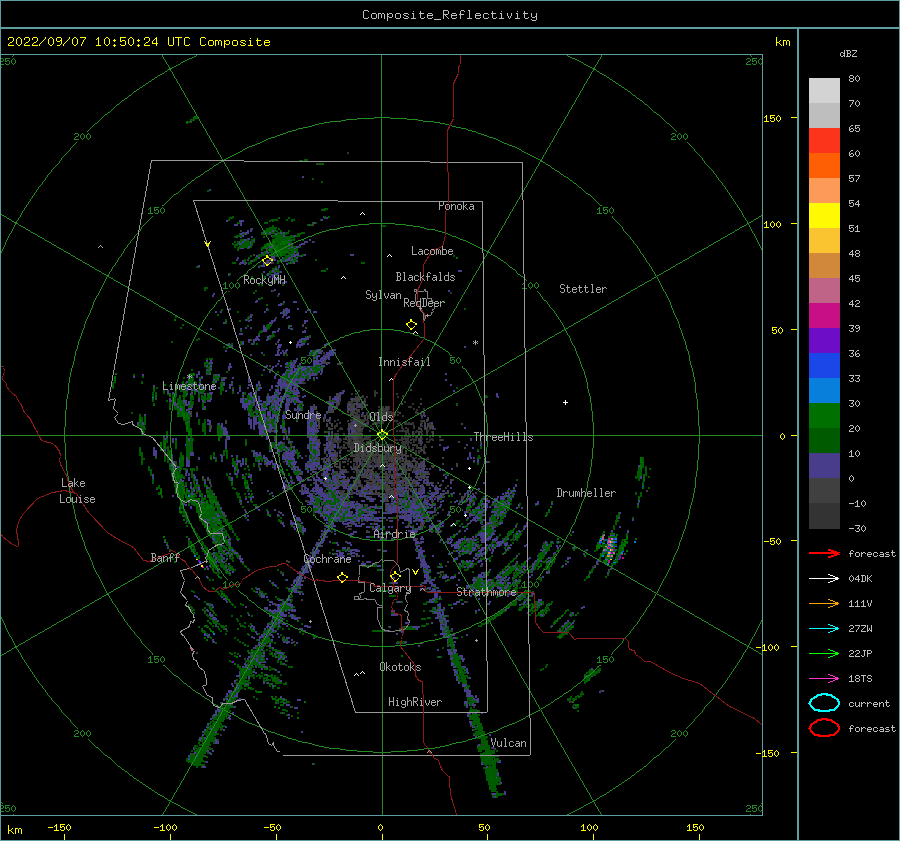Select the orange 111V arrow icon
The height and width of the screenshot is (841, 900).
point(824,603)
